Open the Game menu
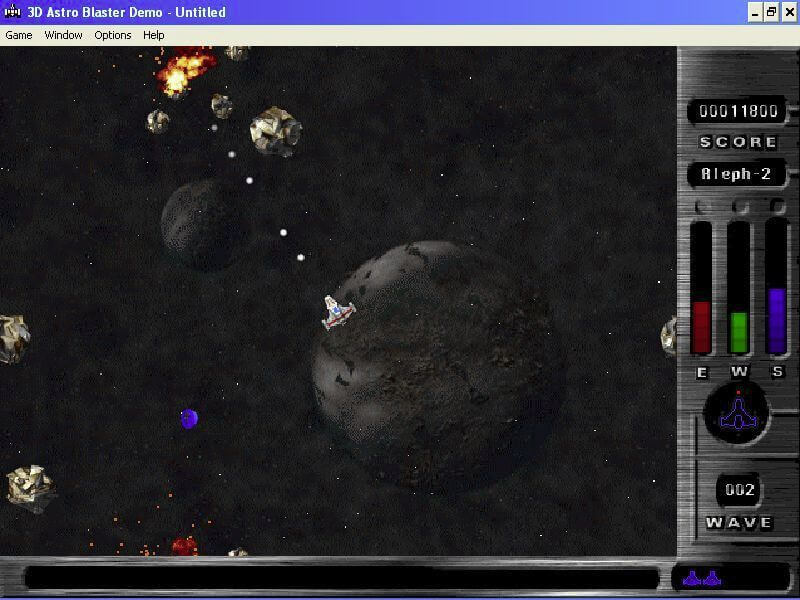Screen dimensions: 800x600 point(19,35)
